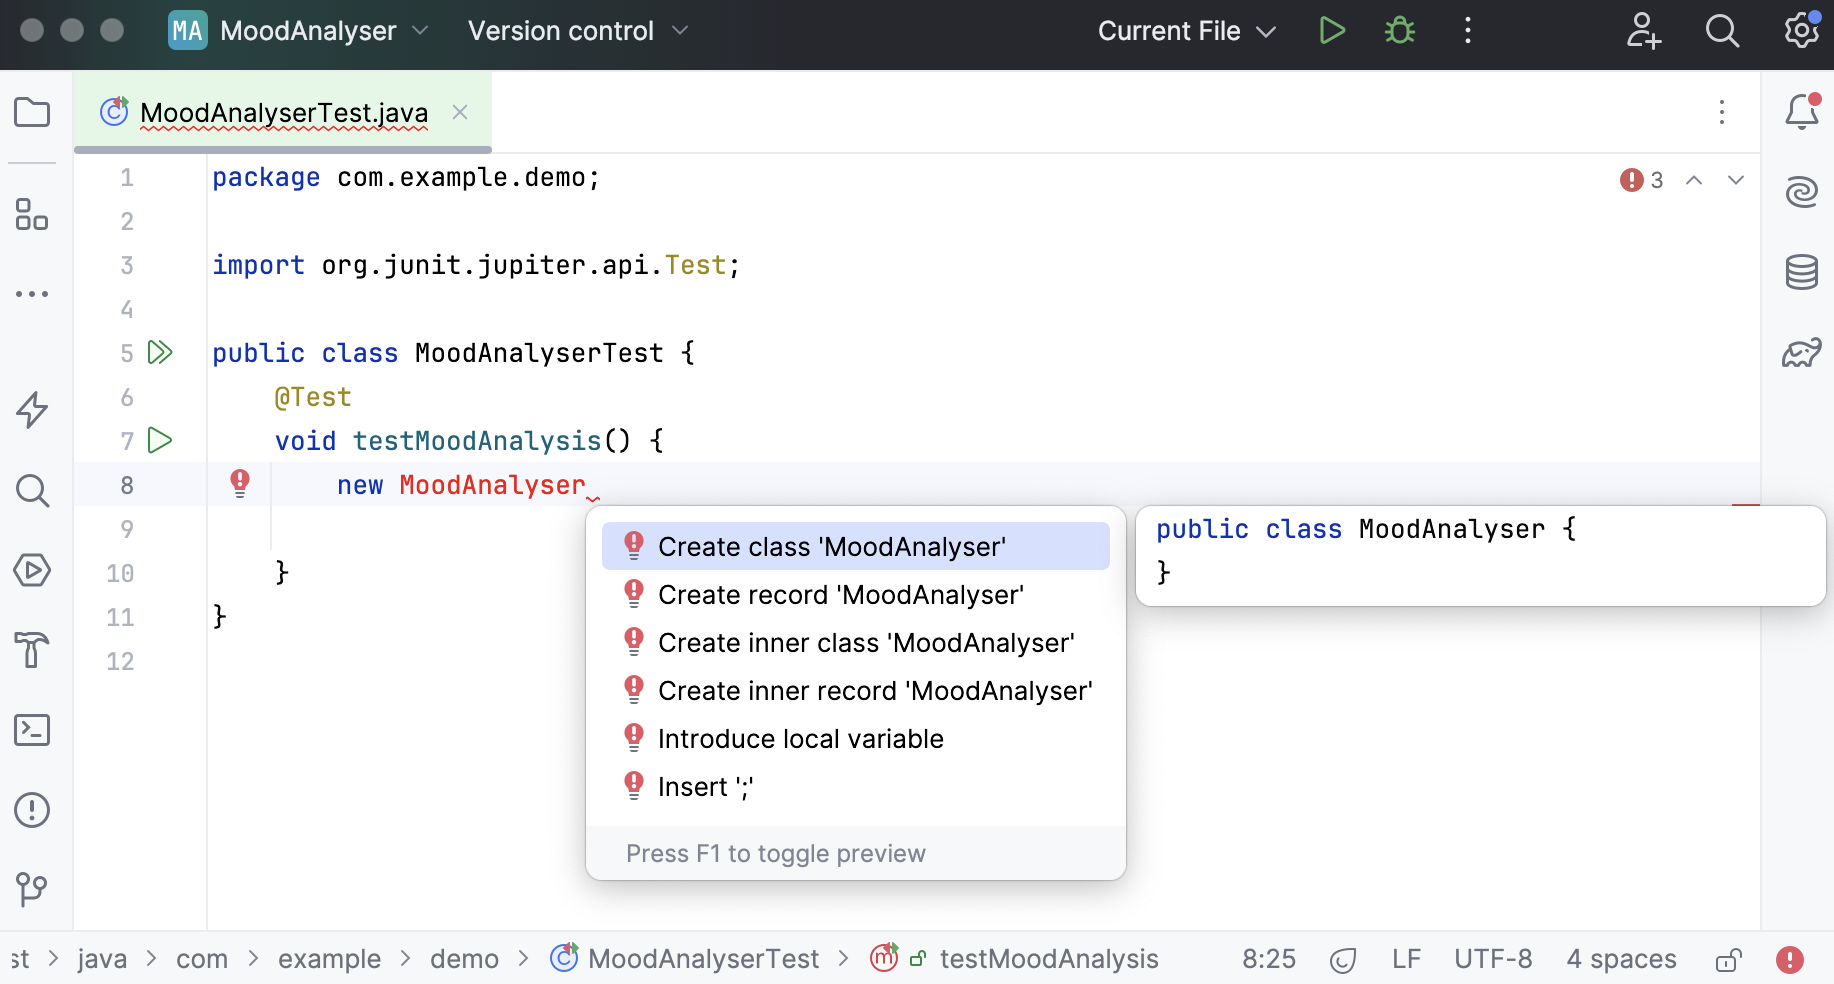
Task: Select 'Create record 'MoodAnalyser'' quick fix
Action: tap(840, 594)
